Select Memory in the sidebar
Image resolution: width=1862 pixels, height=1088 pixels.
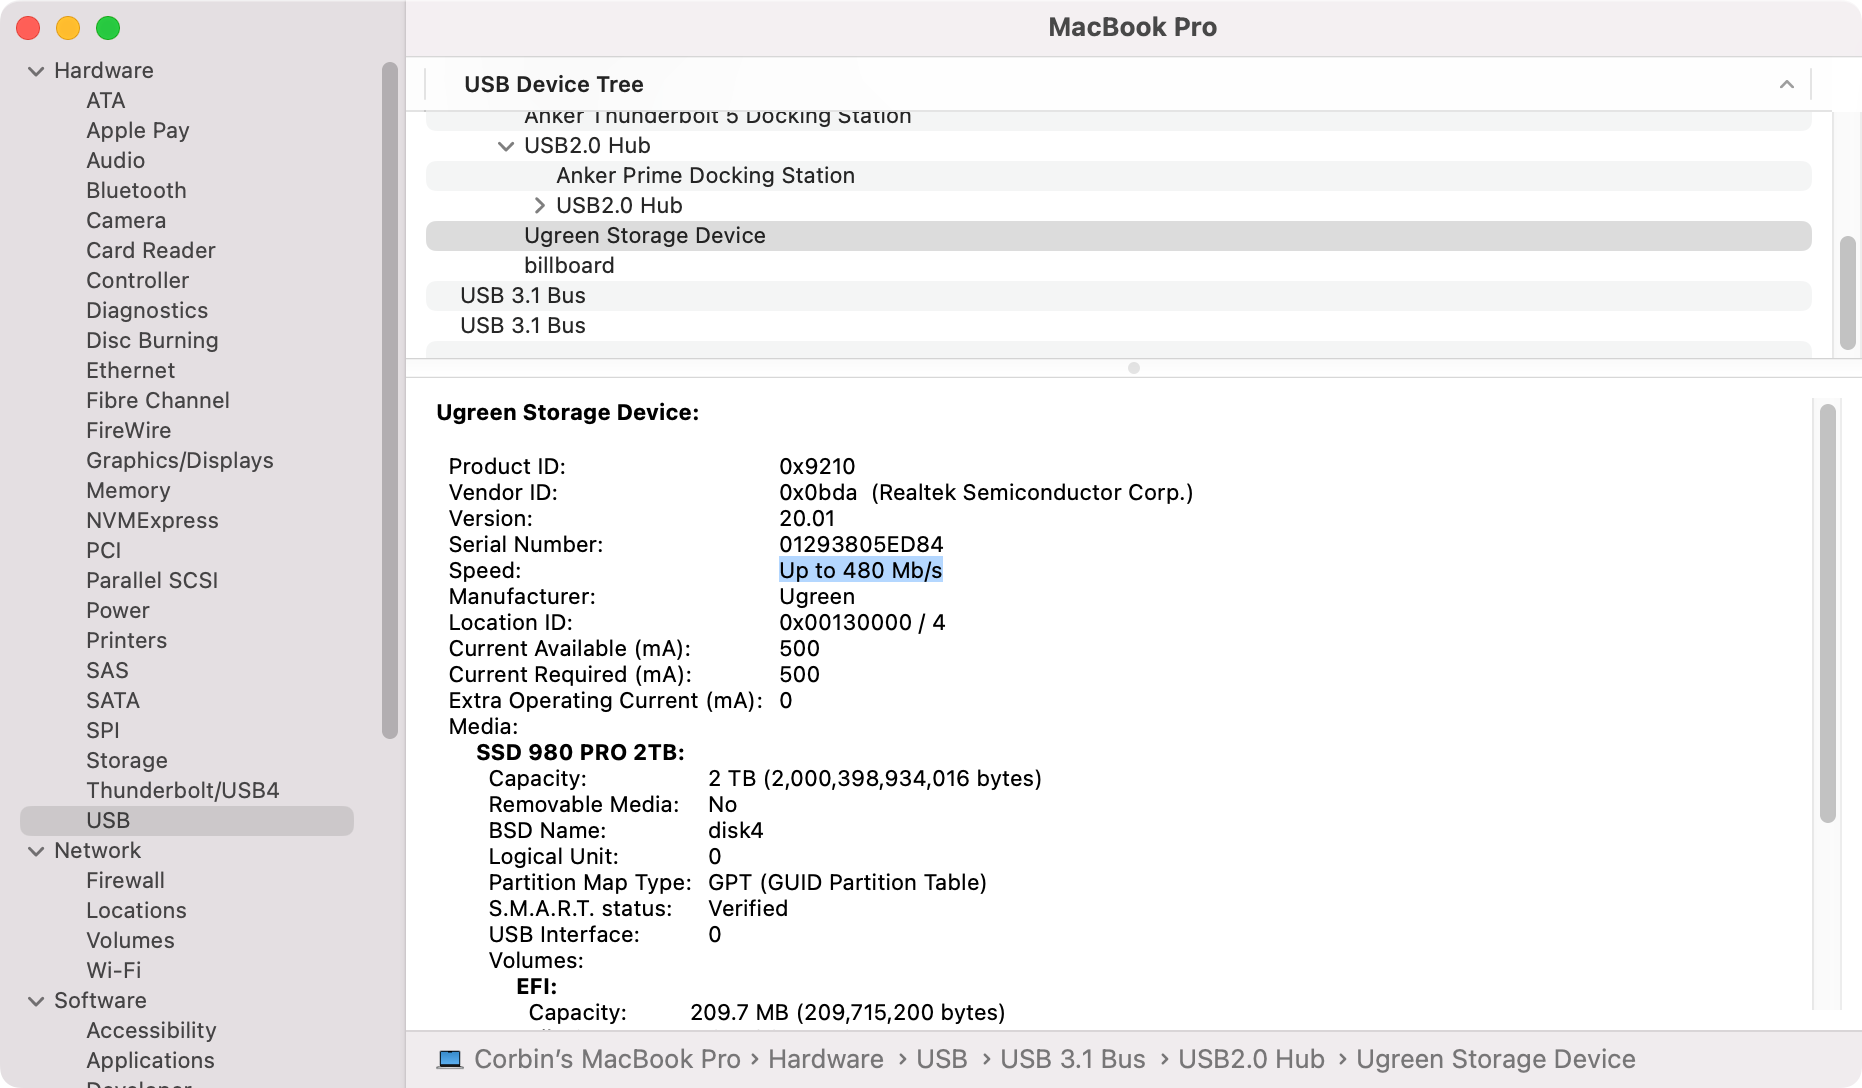tap(128, 491)
